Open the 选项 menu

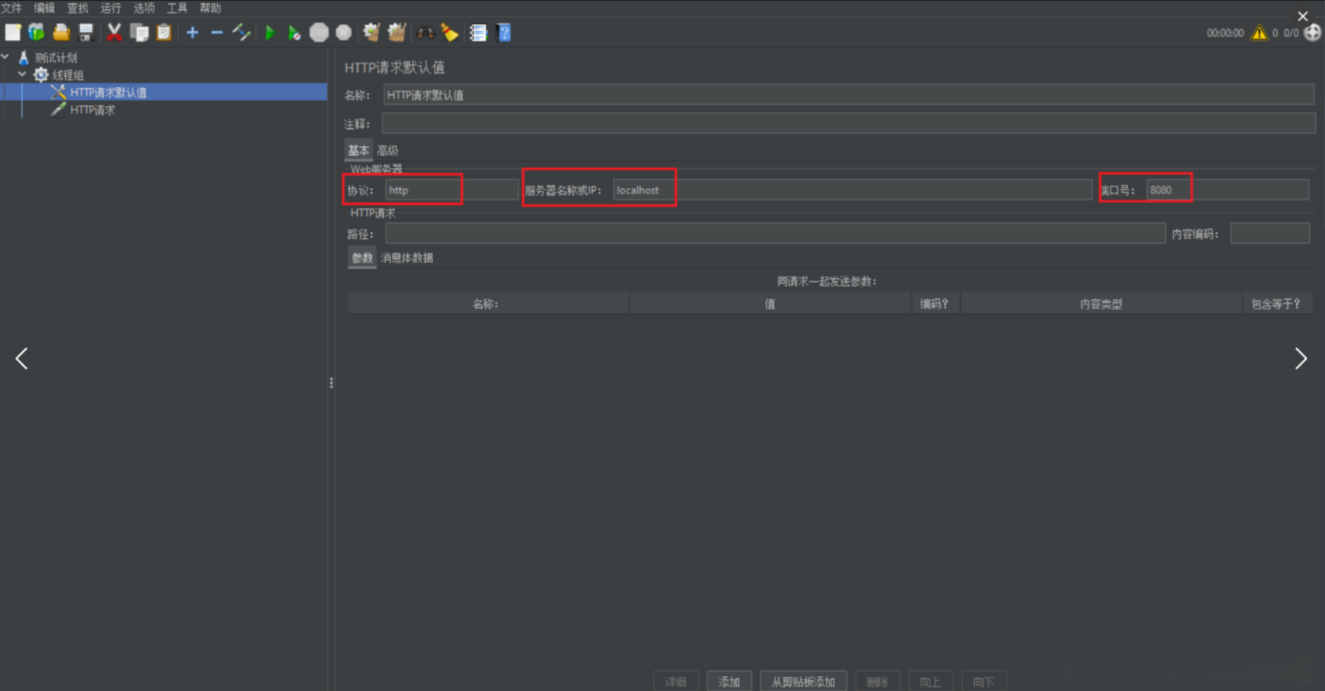point(144,8)
